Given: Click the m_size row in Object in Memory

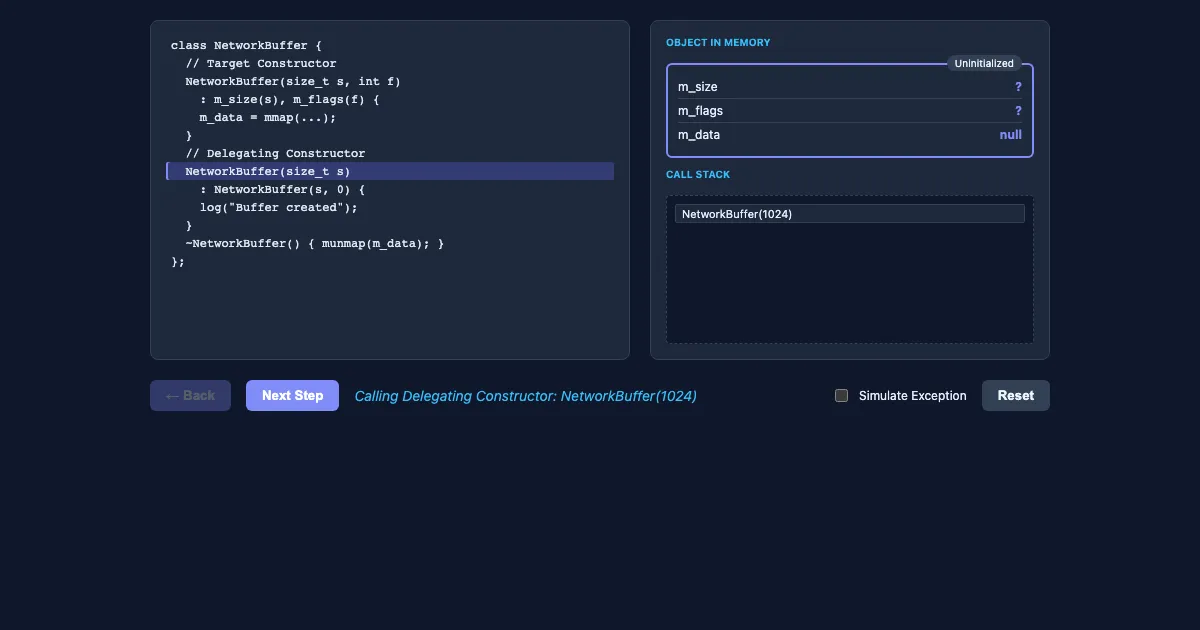Looking at the screenshot, I should pos(850,87).
